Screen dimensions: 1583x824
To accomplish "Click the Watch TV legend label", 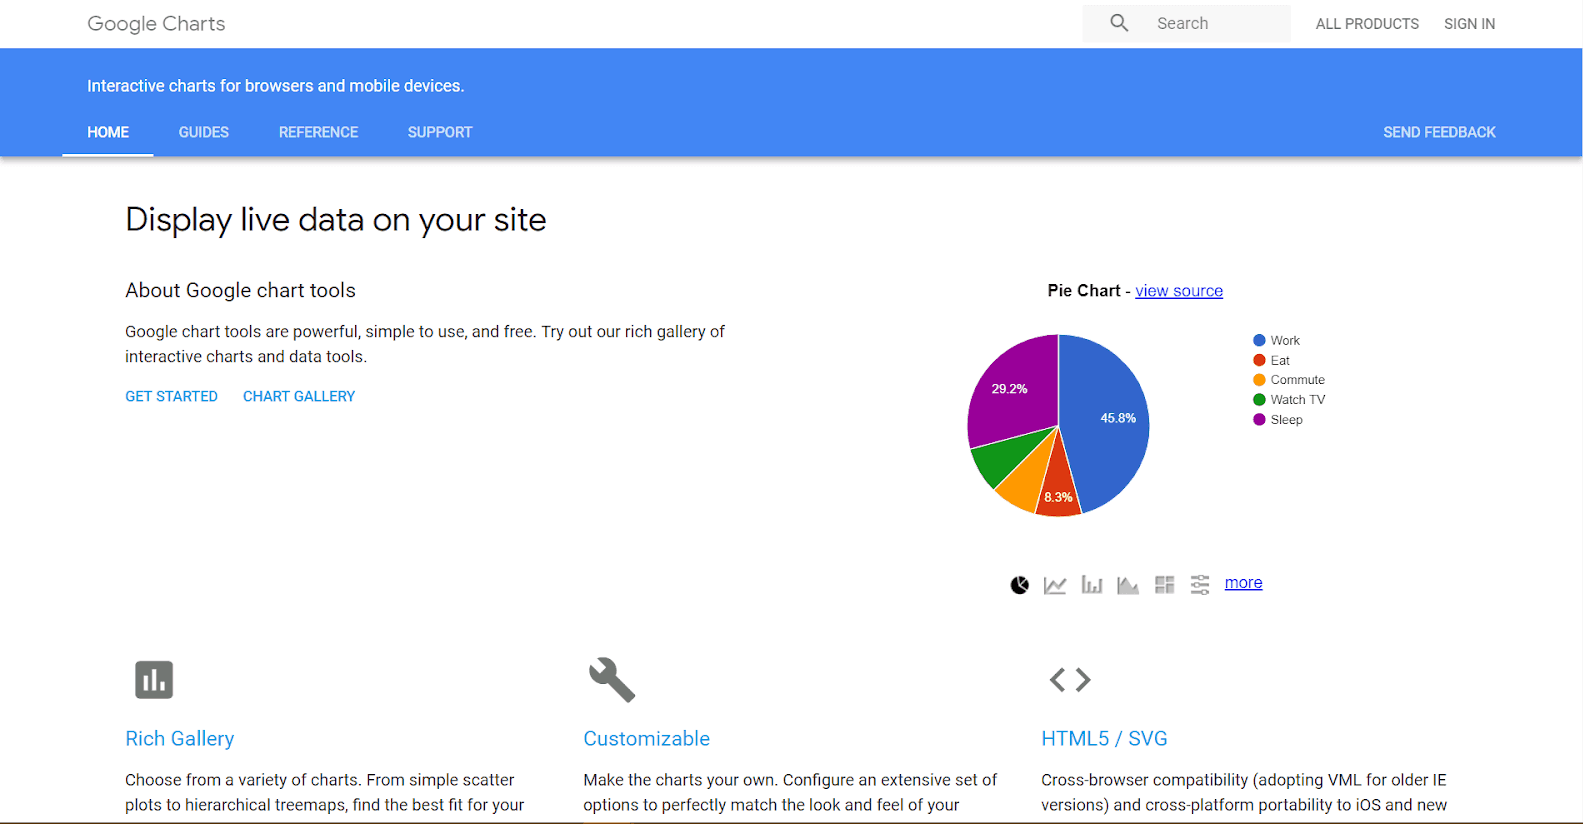I will pyautogui.click(x=1297, y=400).
